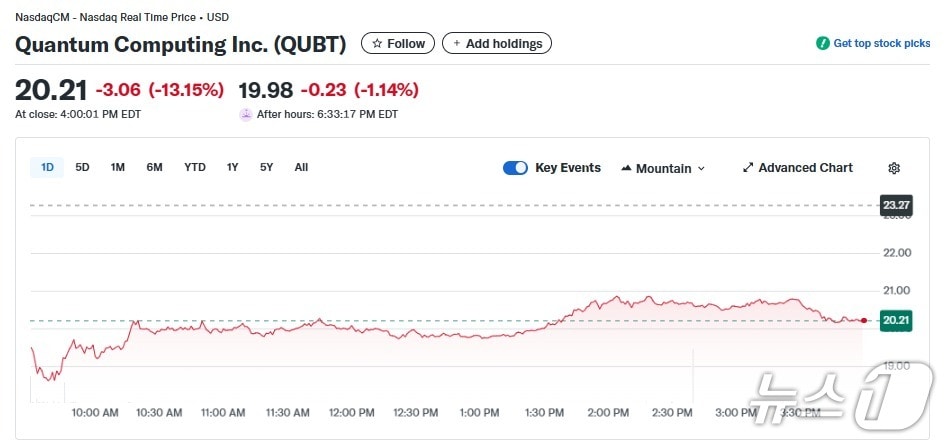Click the after-hours moon icon
The width and height of the screenshot is (947, 444).
pos(246,114)
